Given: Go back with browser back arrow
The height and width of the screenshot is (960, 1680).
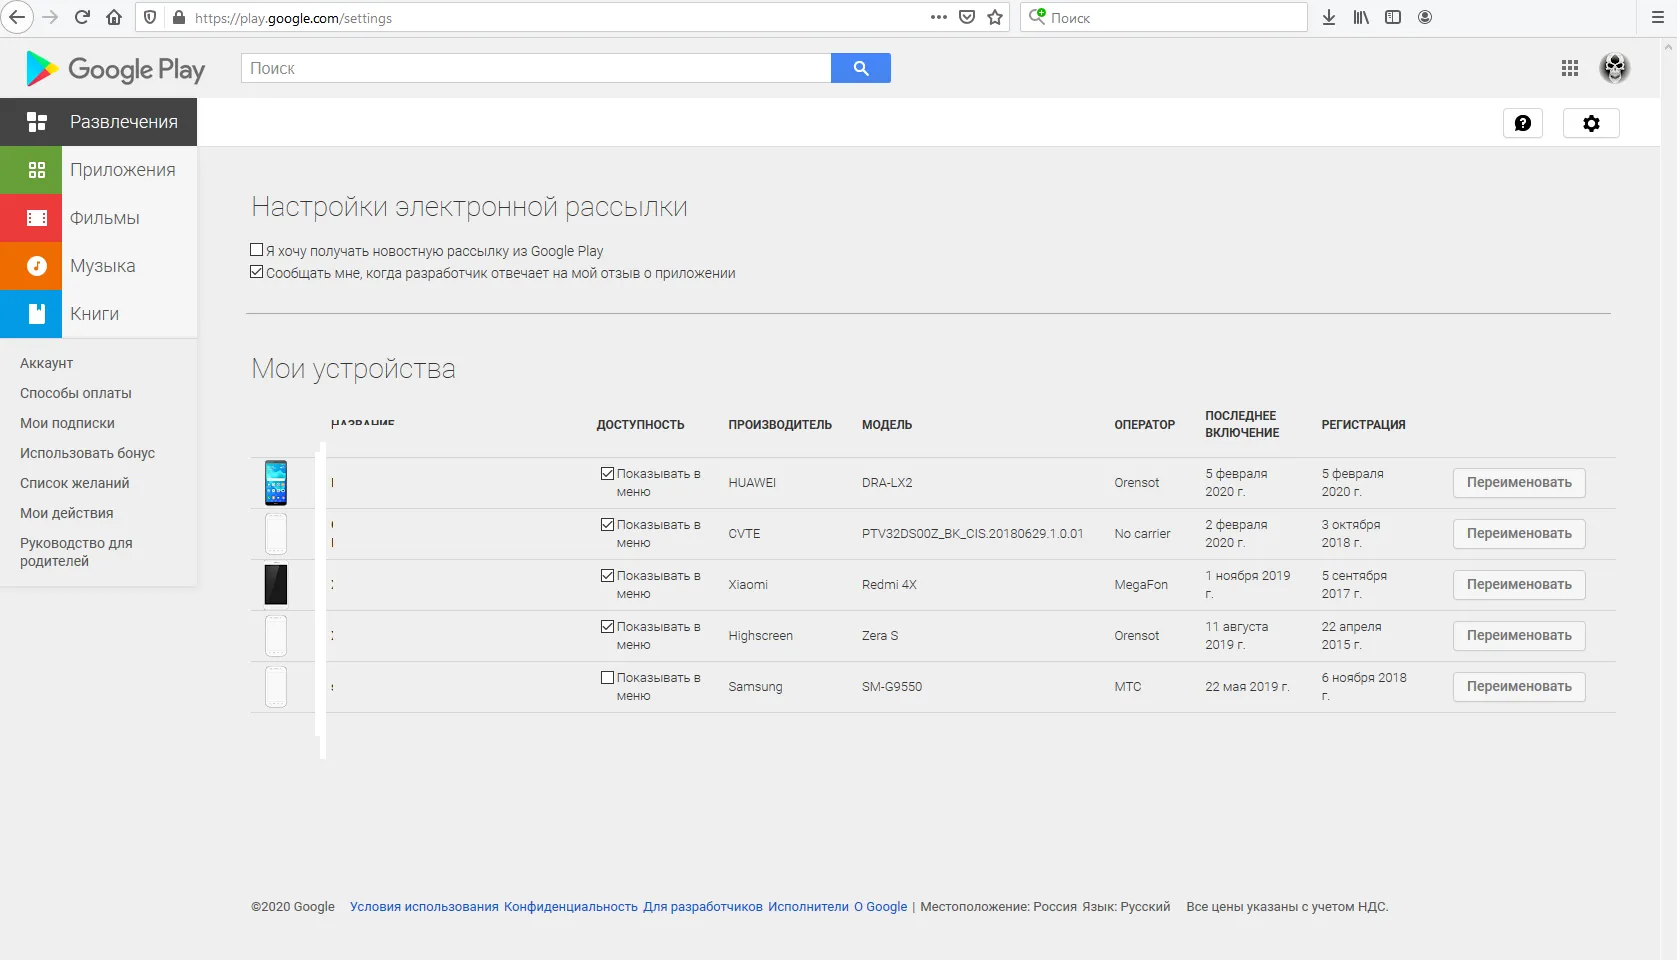Looking at the screenshot, I should 17,17.
